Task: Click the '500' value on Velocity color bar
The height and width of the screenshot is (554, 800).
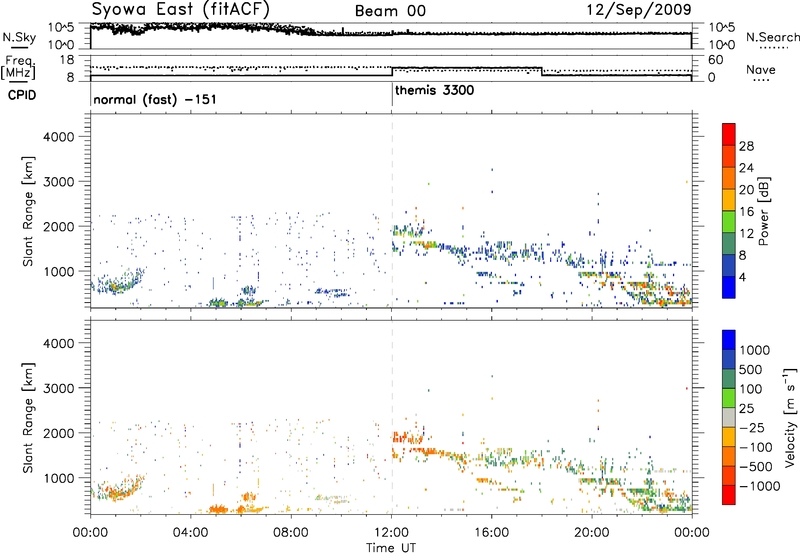Action: (751, 370)
